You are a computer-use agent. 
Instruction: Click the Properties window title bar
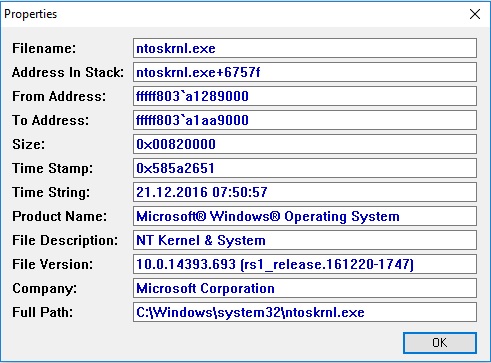click(x=233, y=14)
